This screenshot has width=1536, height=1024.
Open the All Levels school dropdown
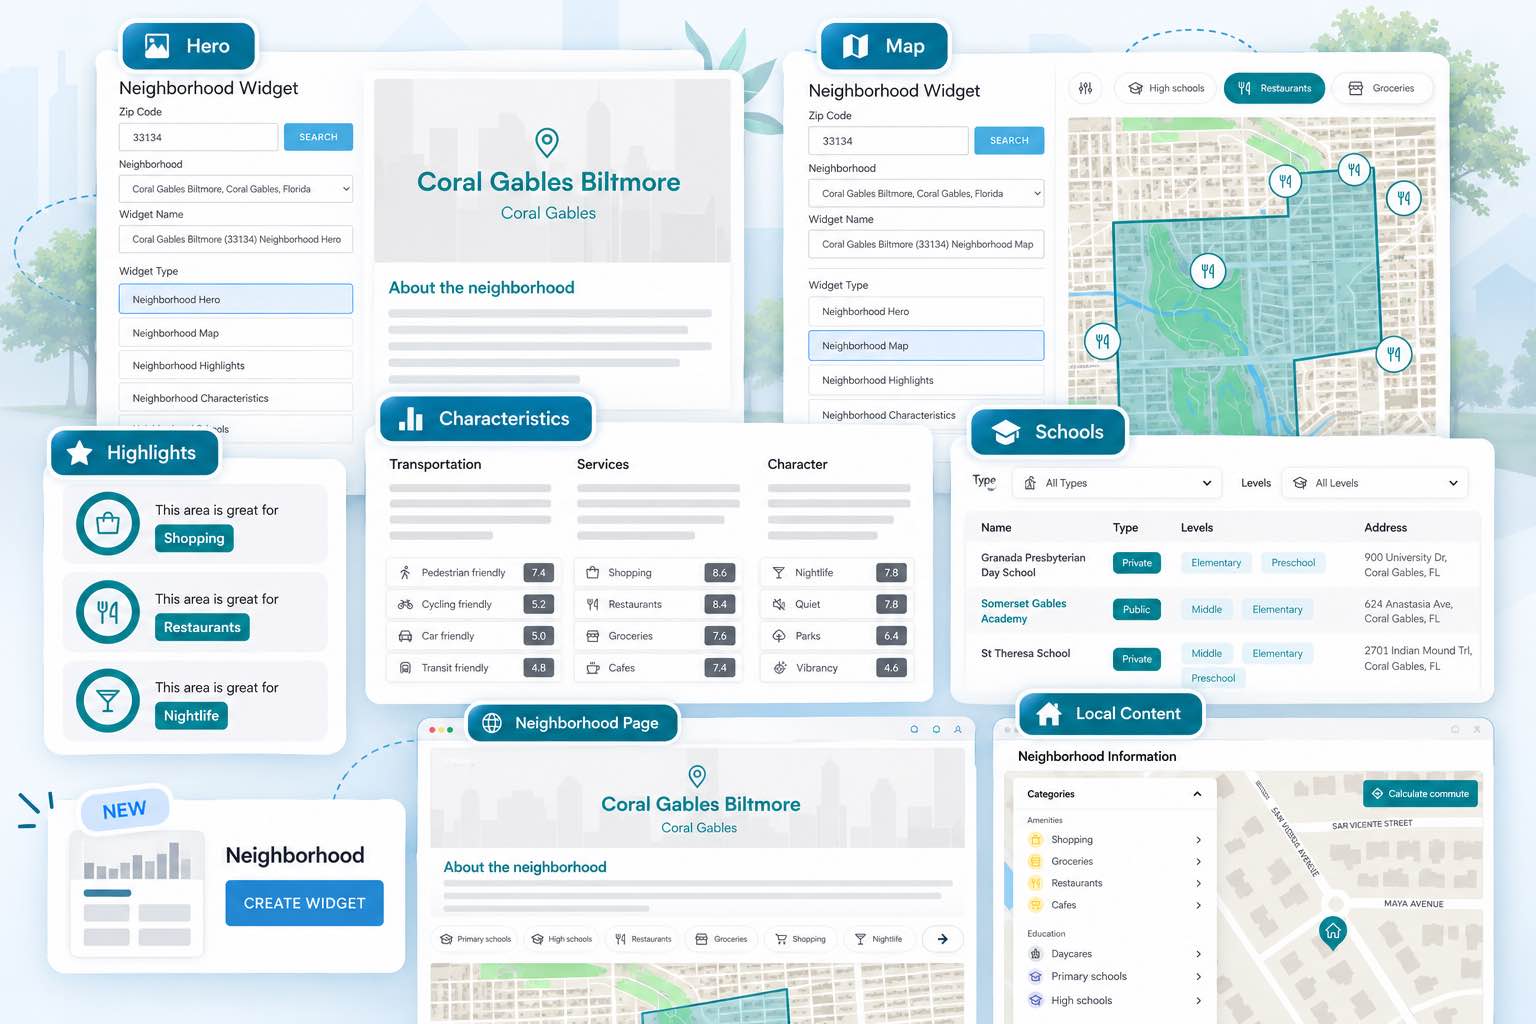[1374, 483]
